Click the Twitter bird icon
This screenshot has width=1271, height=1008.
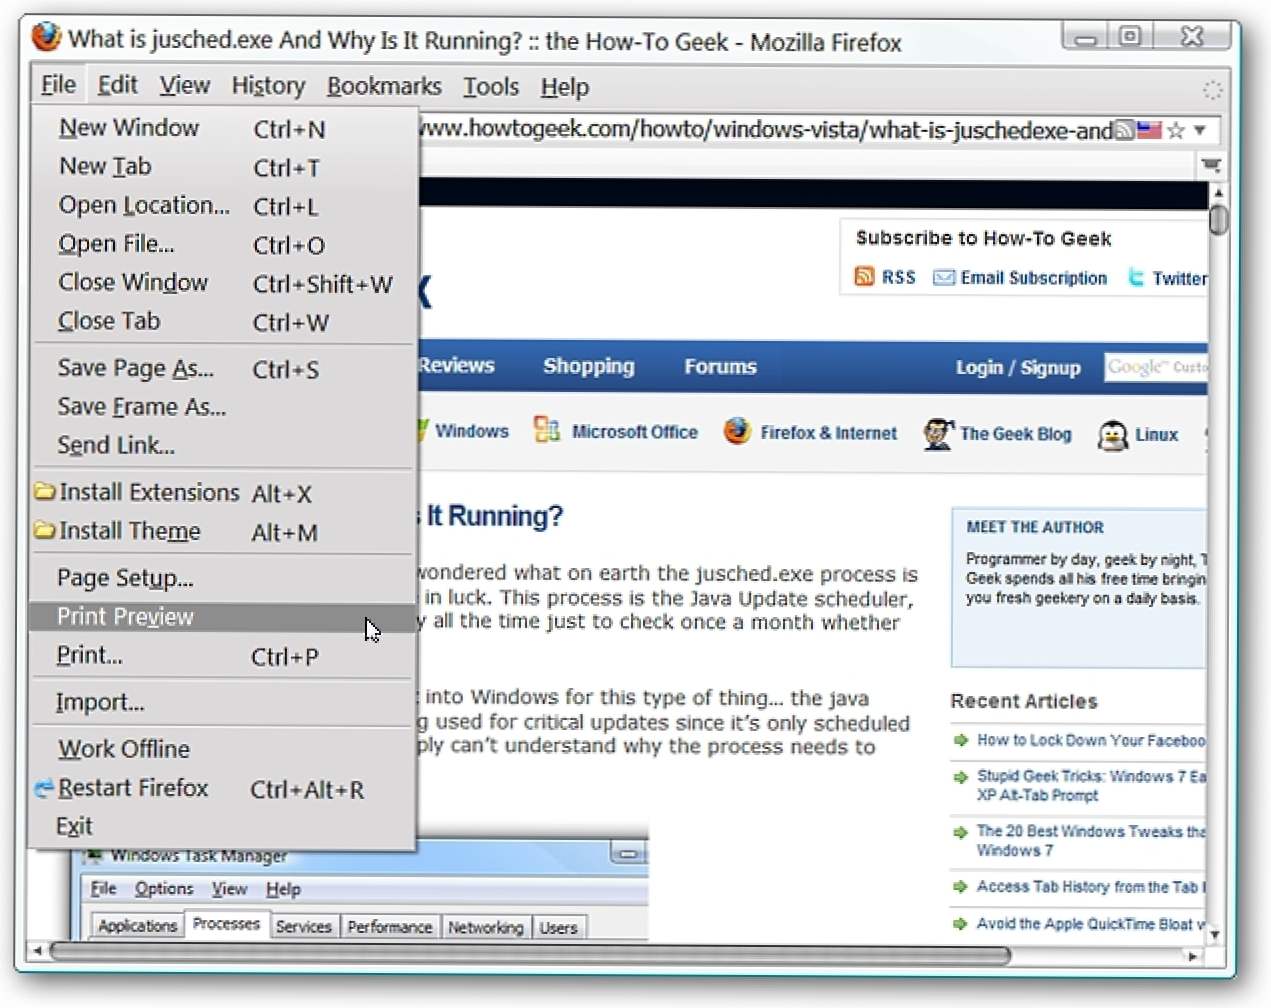click(x=1136, y=278)
